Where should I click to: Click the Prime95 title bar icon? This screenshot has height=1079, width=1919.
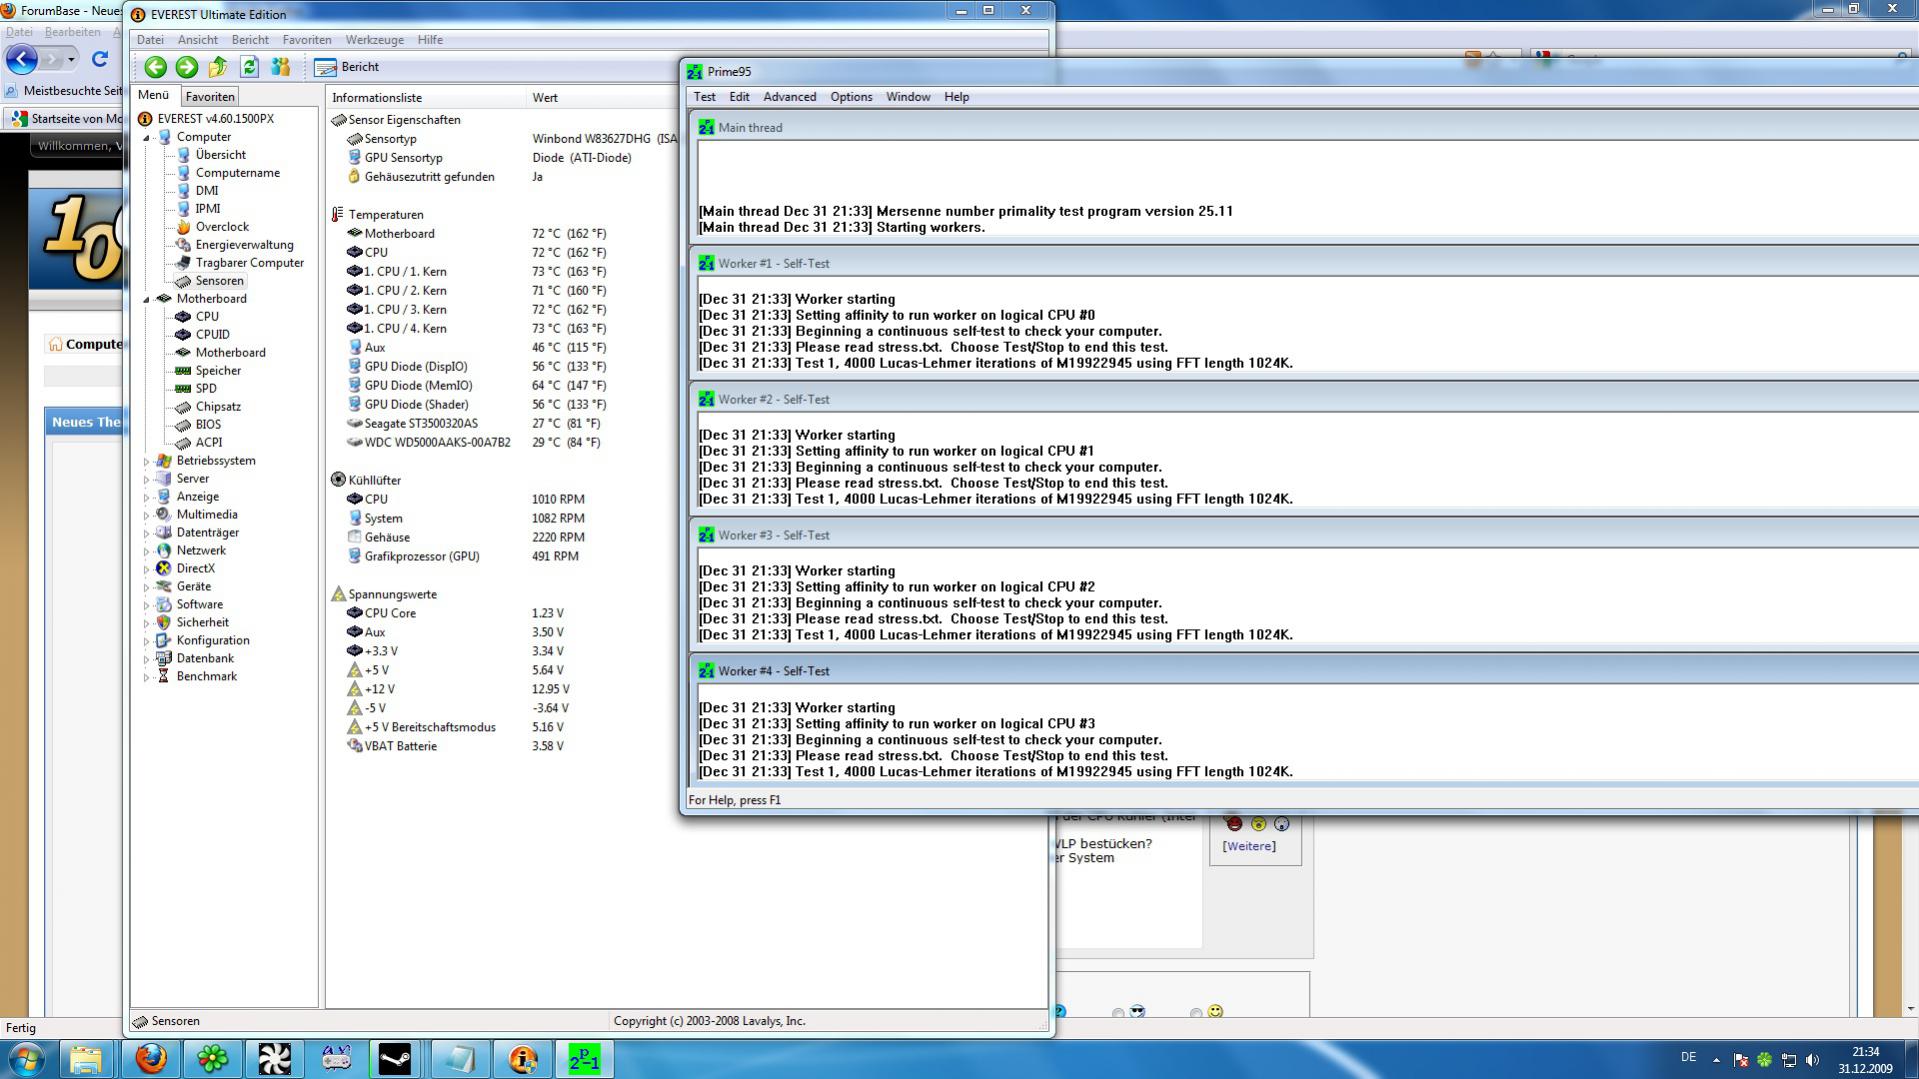click(x=695, y=72)
